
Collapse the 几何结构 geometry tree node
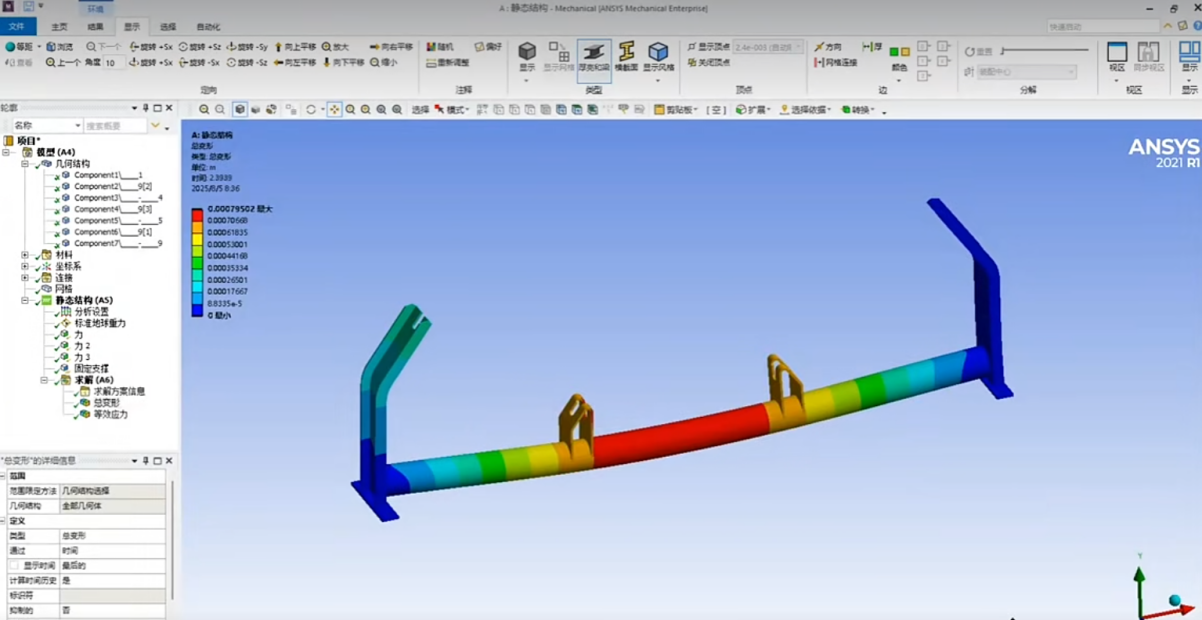pyautogui.click(x=25, y=164)
